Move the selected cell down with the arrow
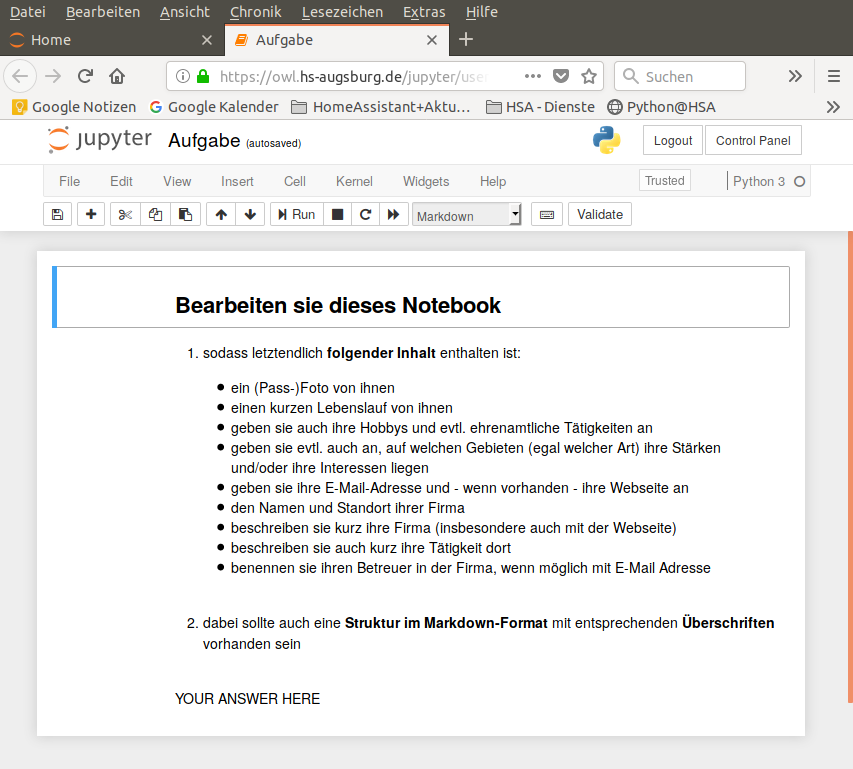The image size is (853, 769). [x=250, y=214]
